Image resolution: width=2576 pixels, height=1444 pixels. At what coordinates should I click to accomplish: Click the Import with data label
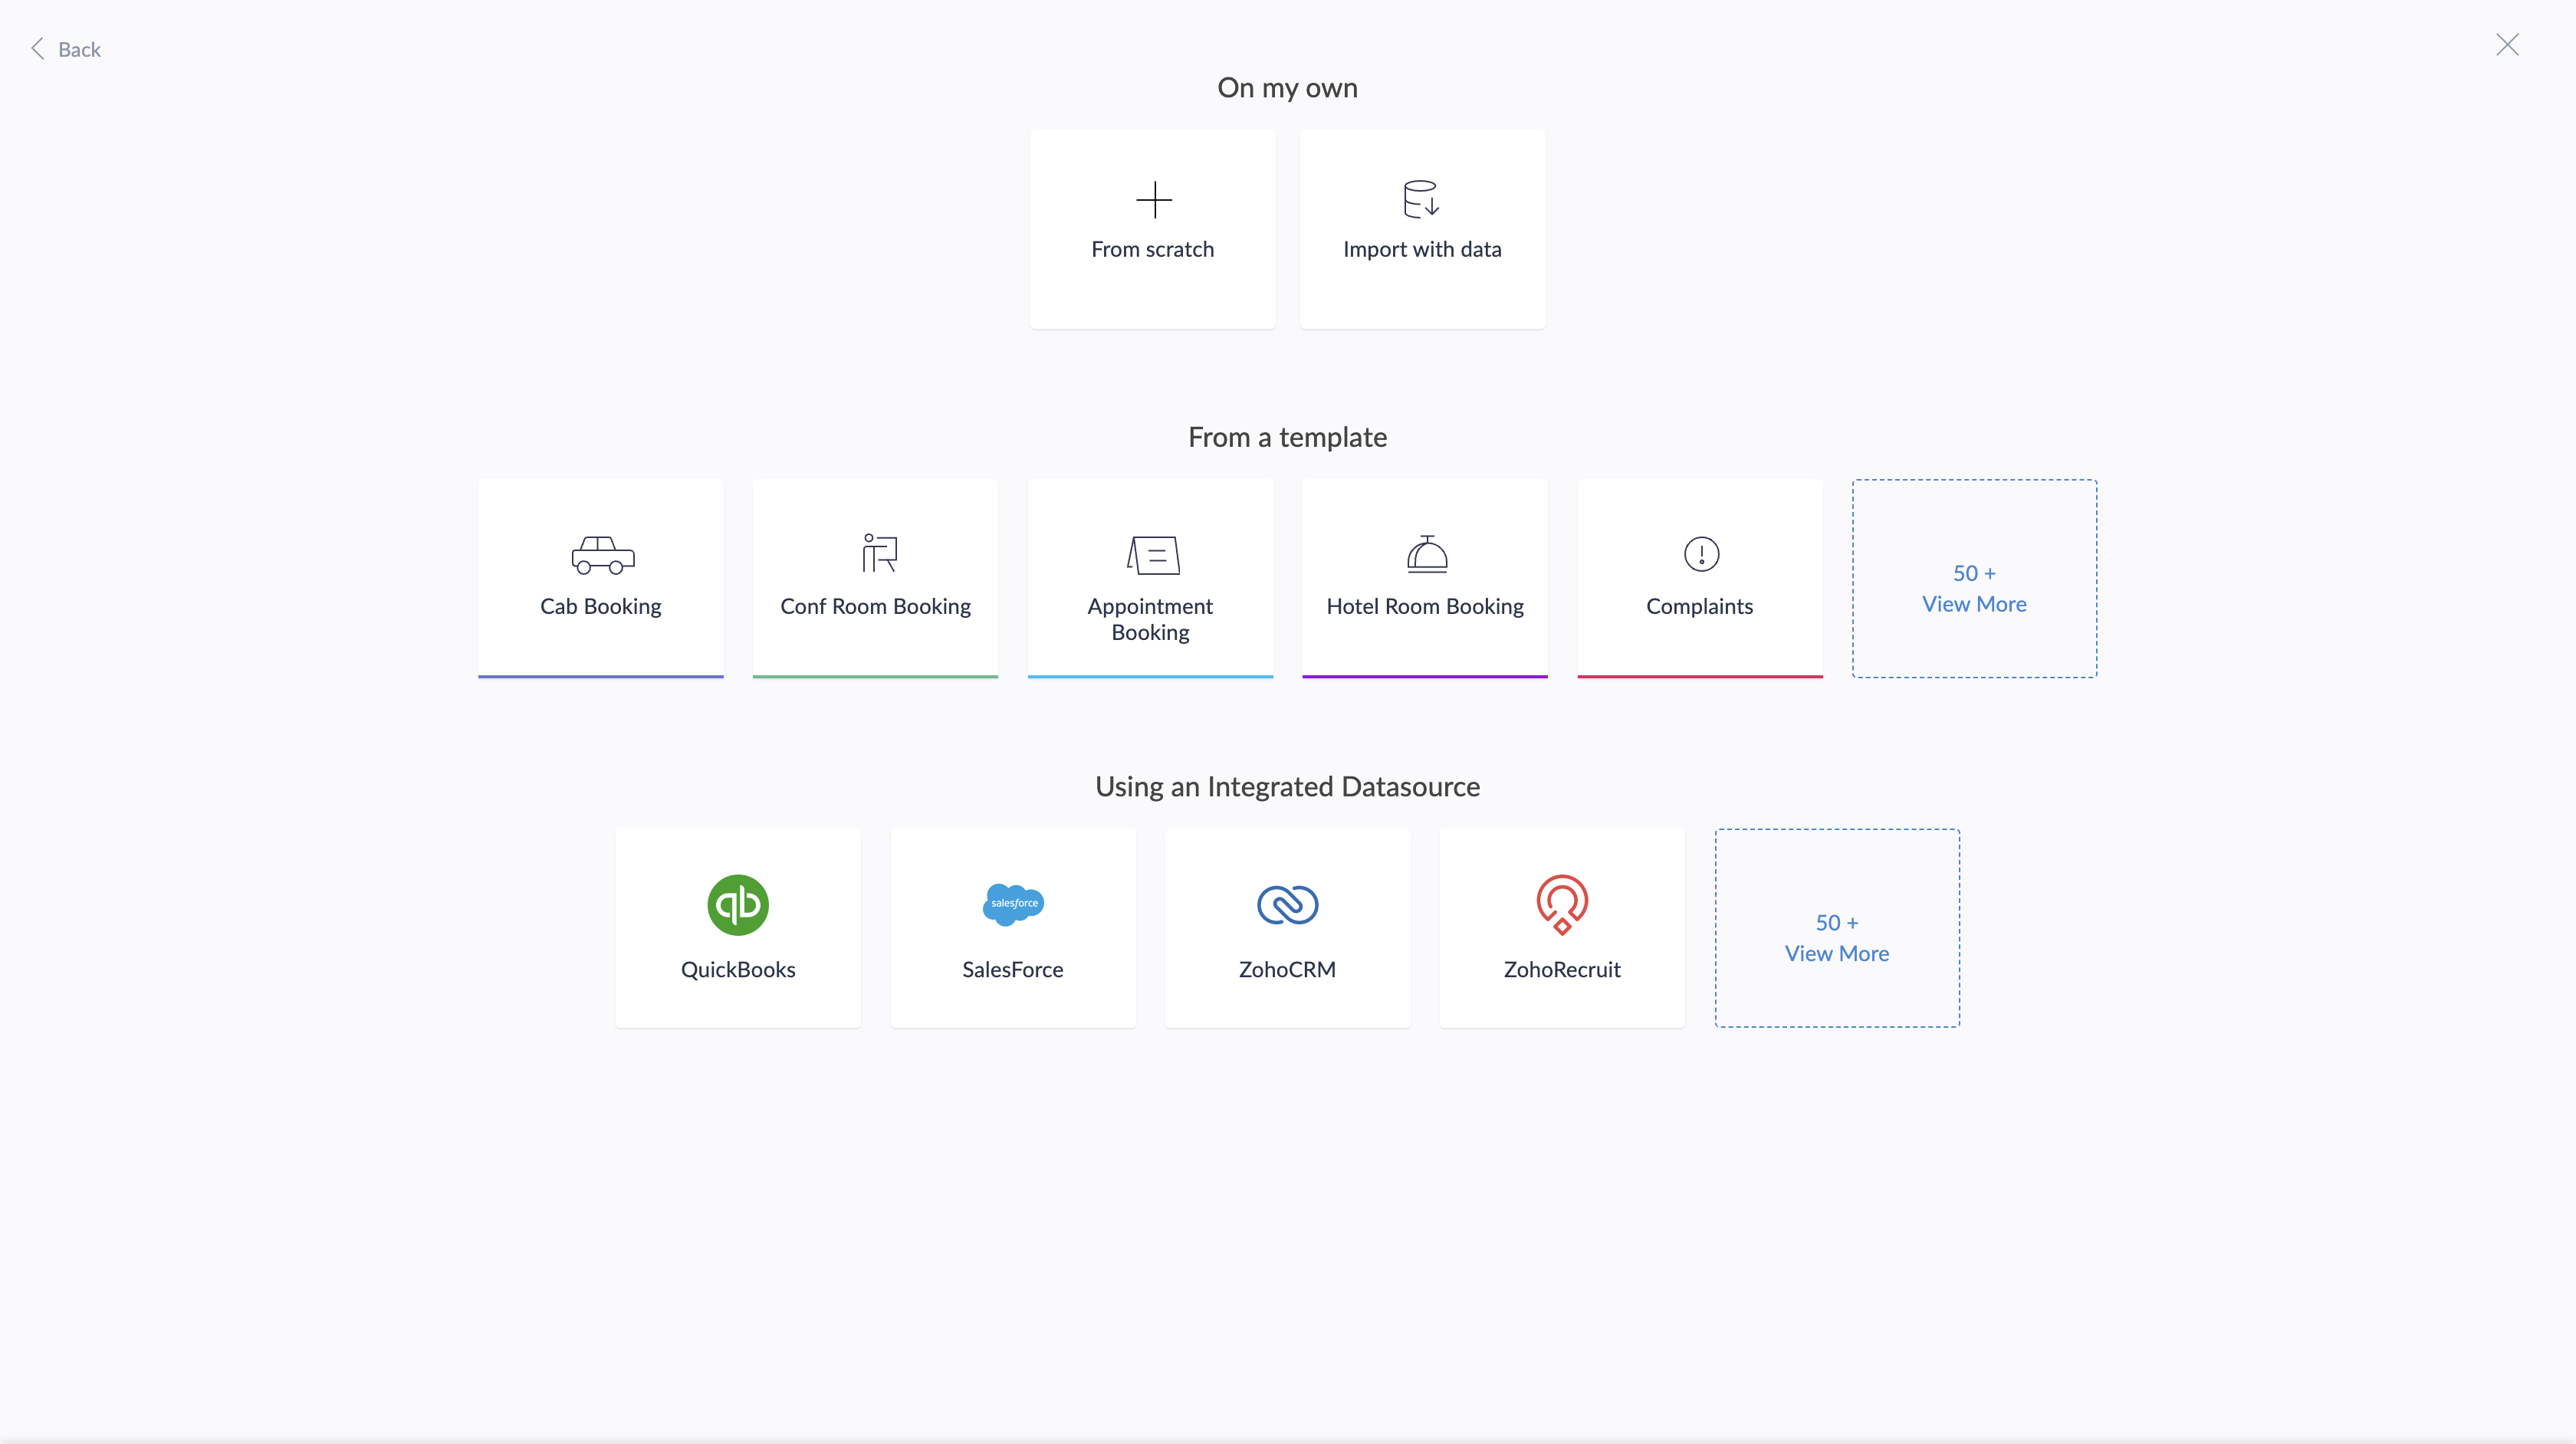click(1421, 249)
